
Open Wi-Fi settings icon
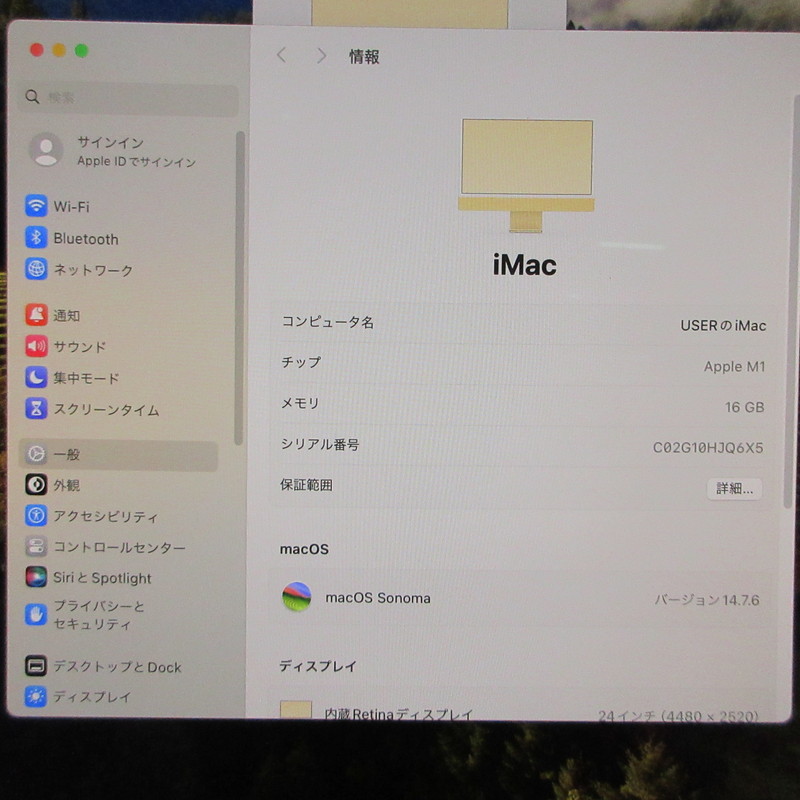point(36,206)
